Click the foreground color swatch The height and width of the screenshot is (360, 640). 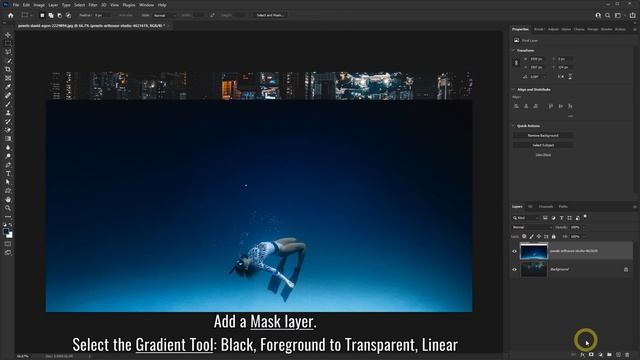pos(6,231)
